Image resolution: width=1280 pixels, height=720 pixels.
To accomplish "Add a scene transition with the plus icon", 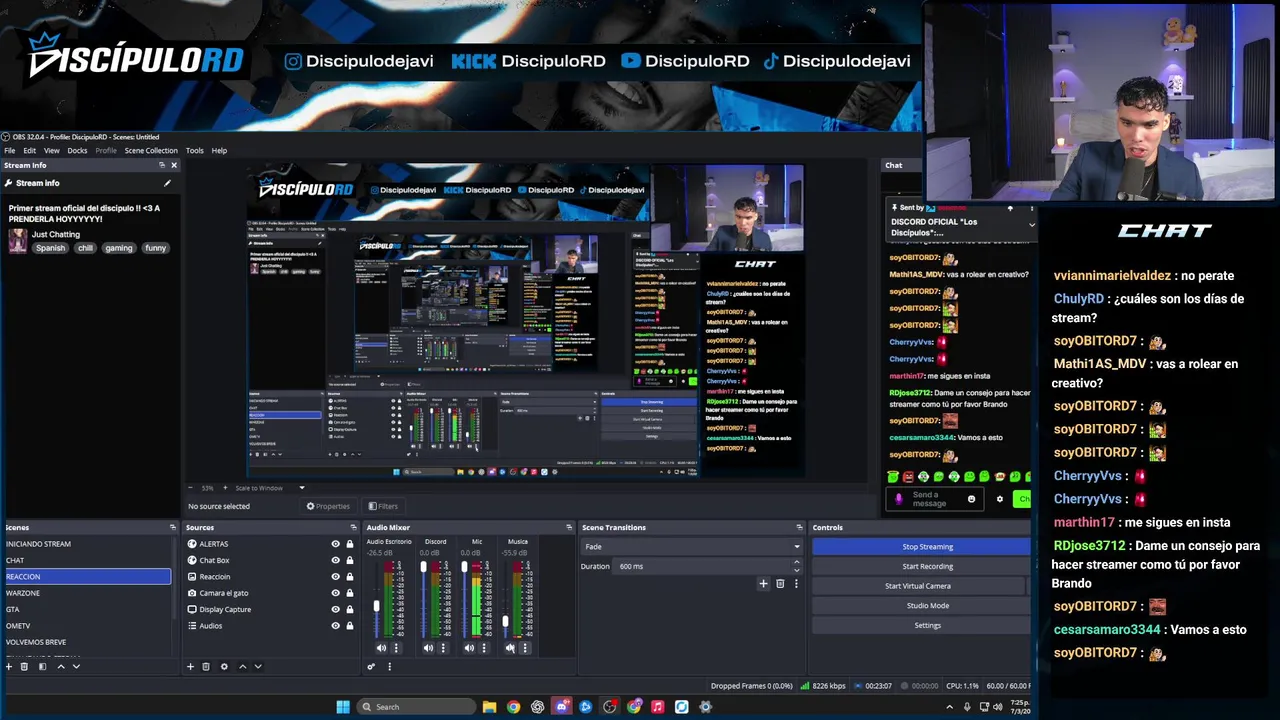I will (763, 584).
